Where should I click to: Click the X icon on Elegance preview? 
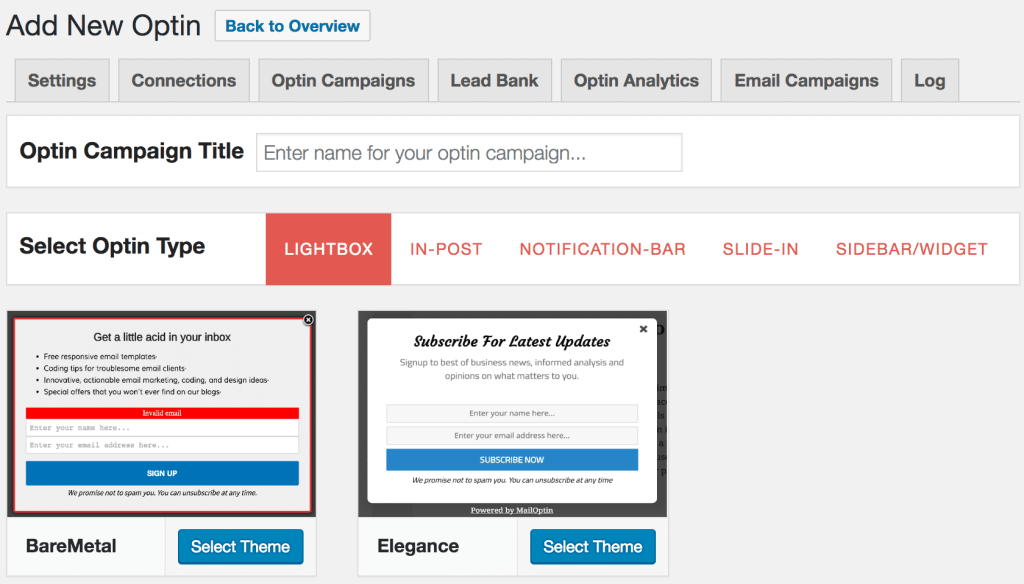click(643, 328)
